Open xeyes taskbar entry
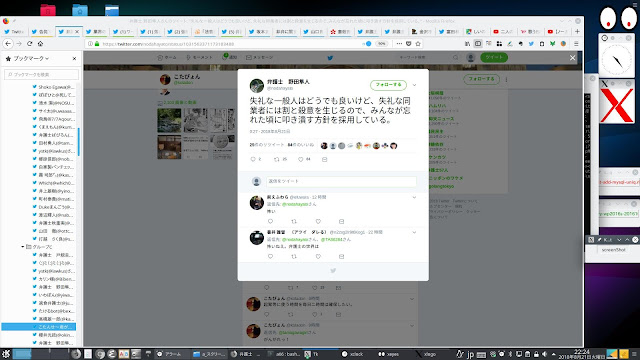640x360 pixels. pyautogui.click(x=389, y=354)
